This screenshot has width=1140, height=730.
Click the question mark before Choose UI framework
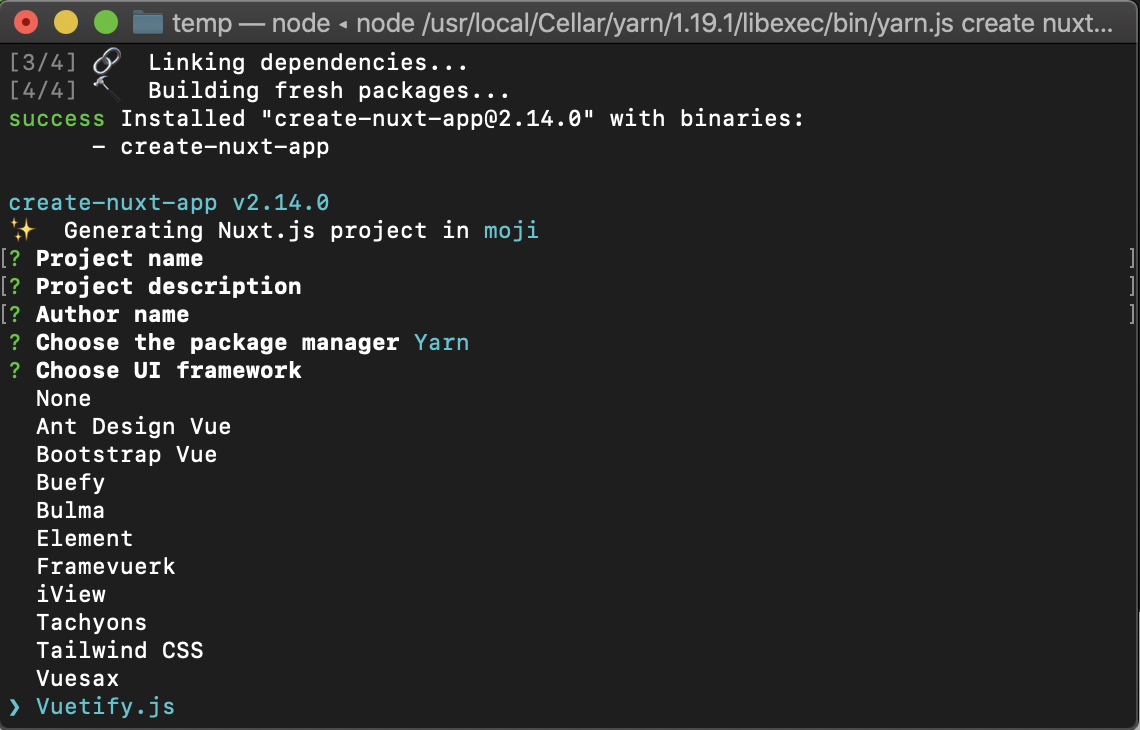(x=18, y=370)
